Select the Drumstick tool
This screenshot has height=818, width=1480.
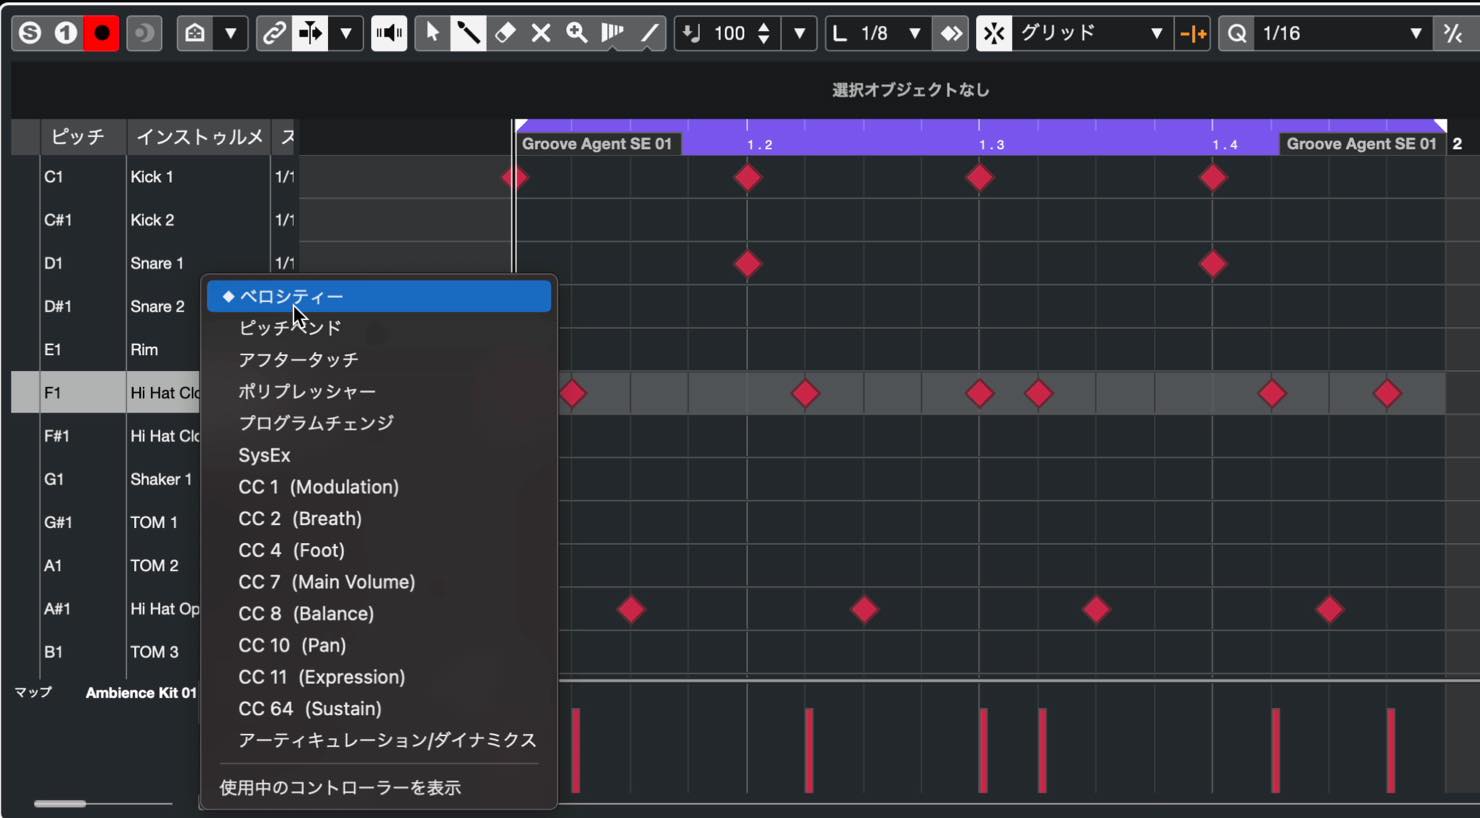(468, 33)
